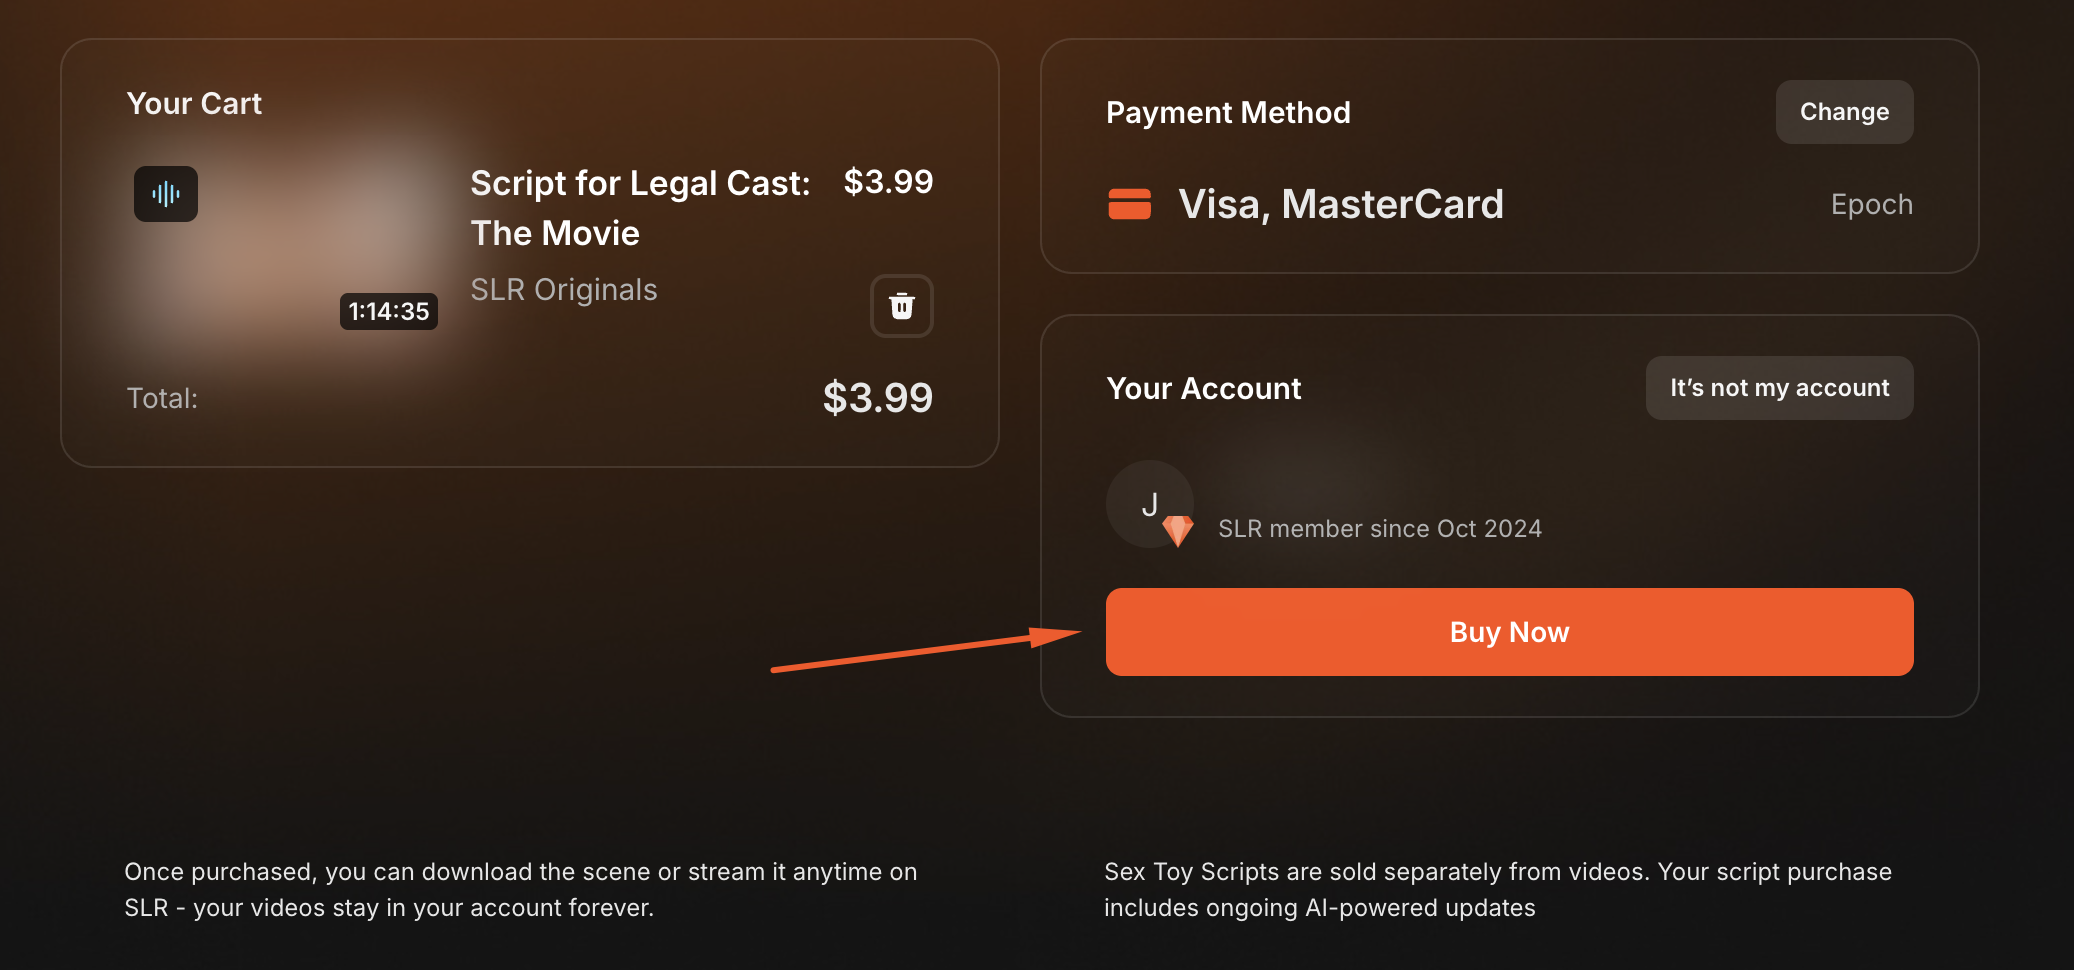Open the J account avatar

click(1148, 503)
